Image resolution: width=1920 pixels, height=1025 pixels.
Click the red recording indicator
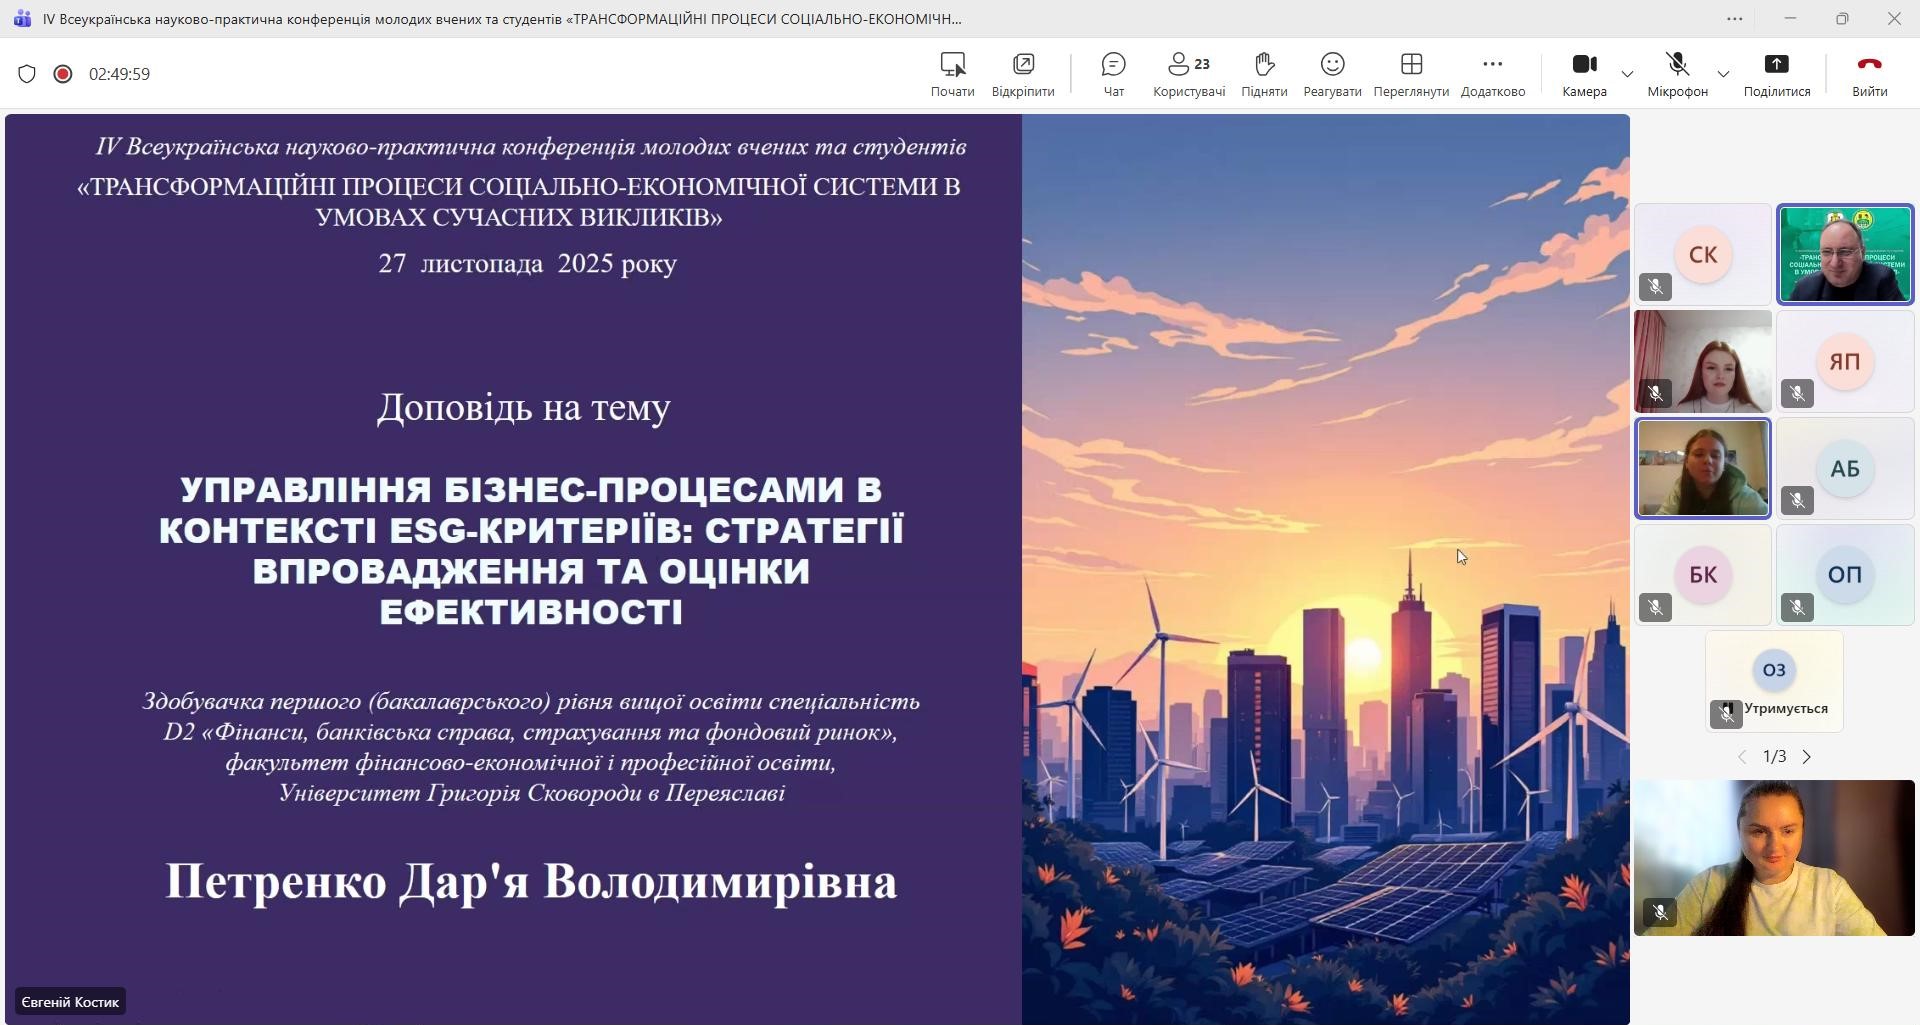pyautogui.click(x=63, y=74)
